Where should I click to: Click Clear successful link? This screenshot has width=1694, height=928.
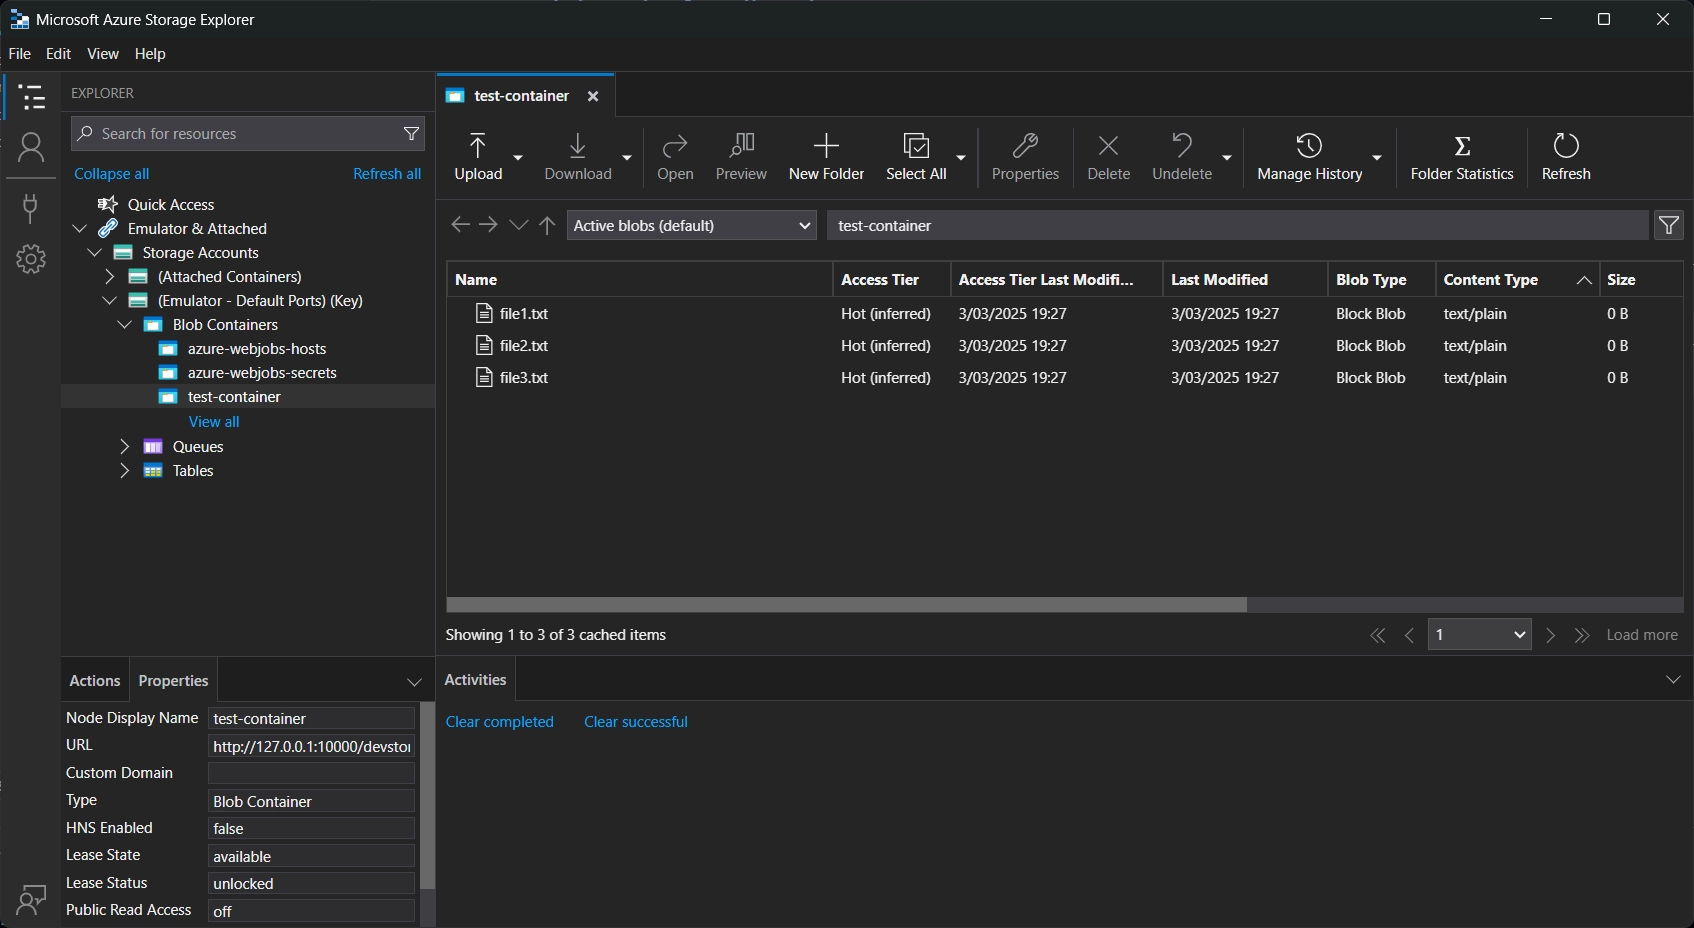[636, 722]
